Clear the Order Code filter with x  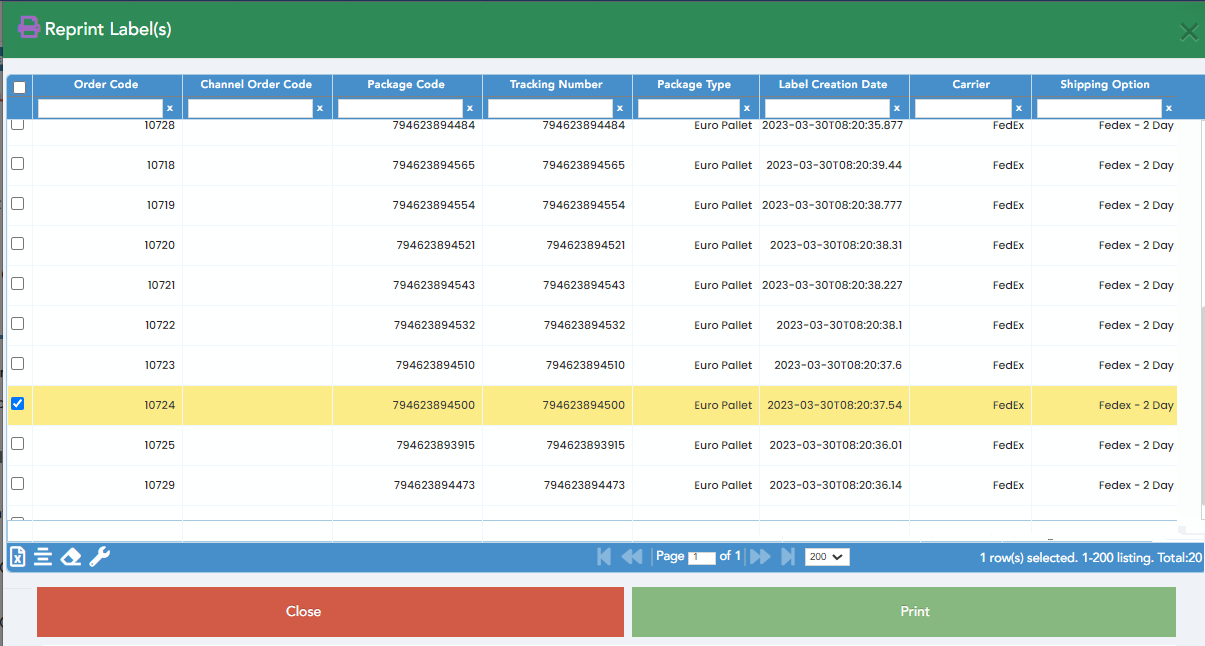170,108
